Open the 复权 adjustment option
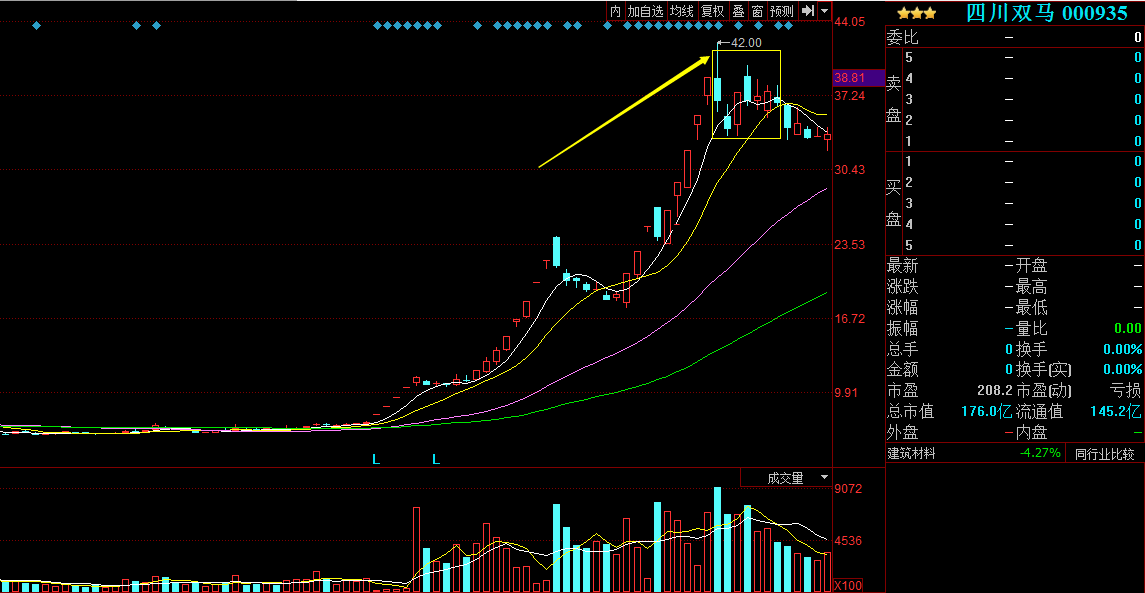The image size is (1145, 593). (713, 11)
